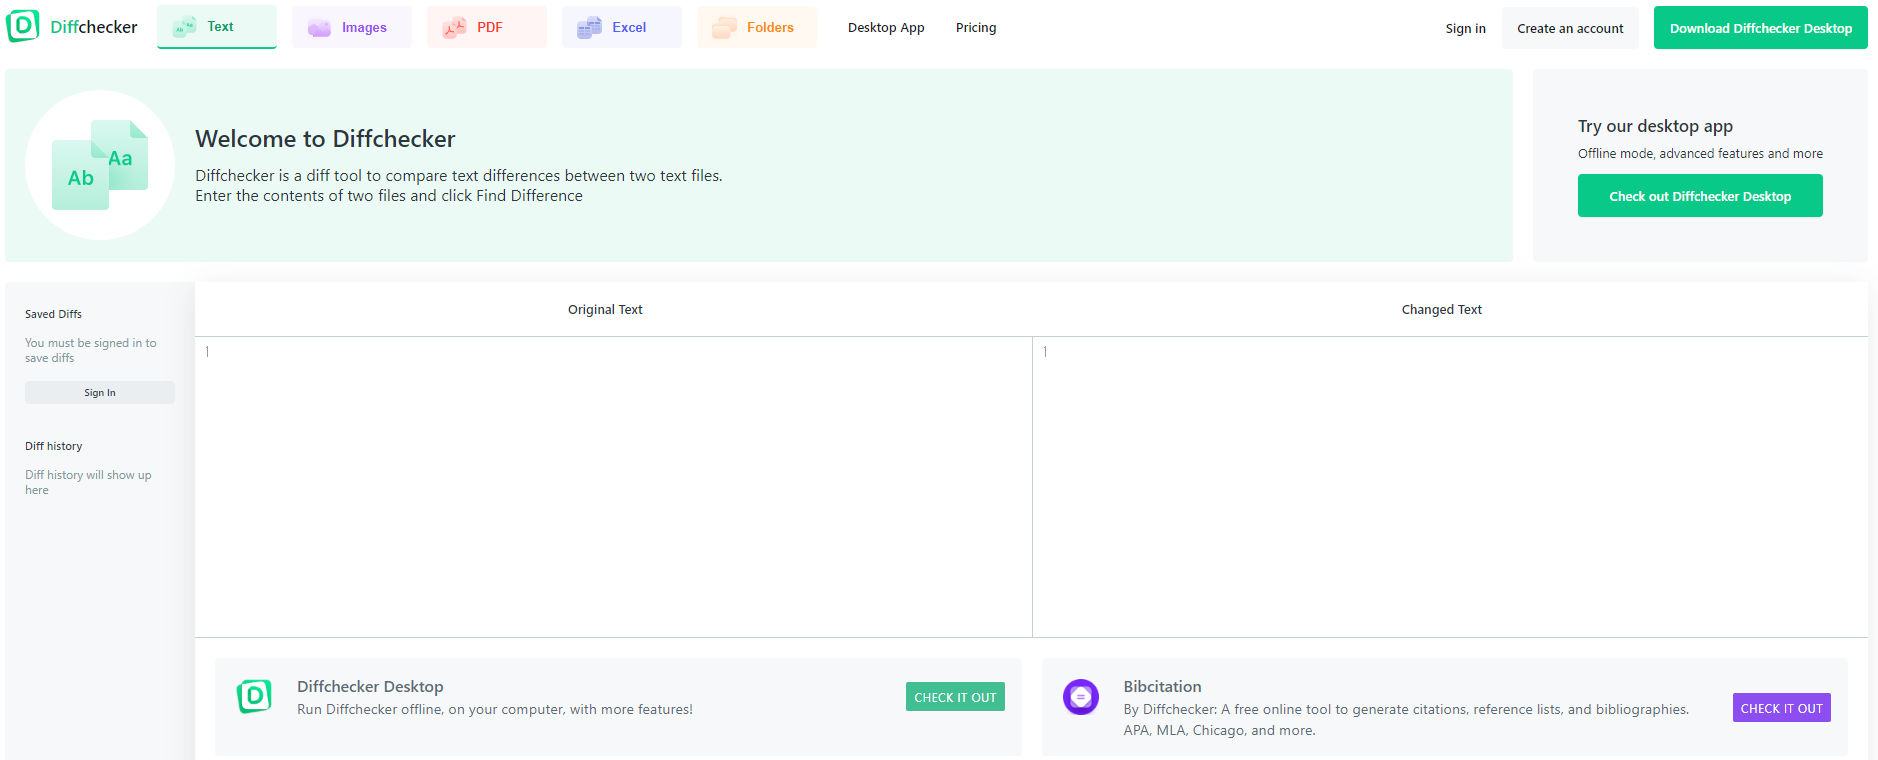The height and width of the screenshot is (760, 1878).
Task: Click 'Diff history will show up here' text
Action: tap(88, 482)
